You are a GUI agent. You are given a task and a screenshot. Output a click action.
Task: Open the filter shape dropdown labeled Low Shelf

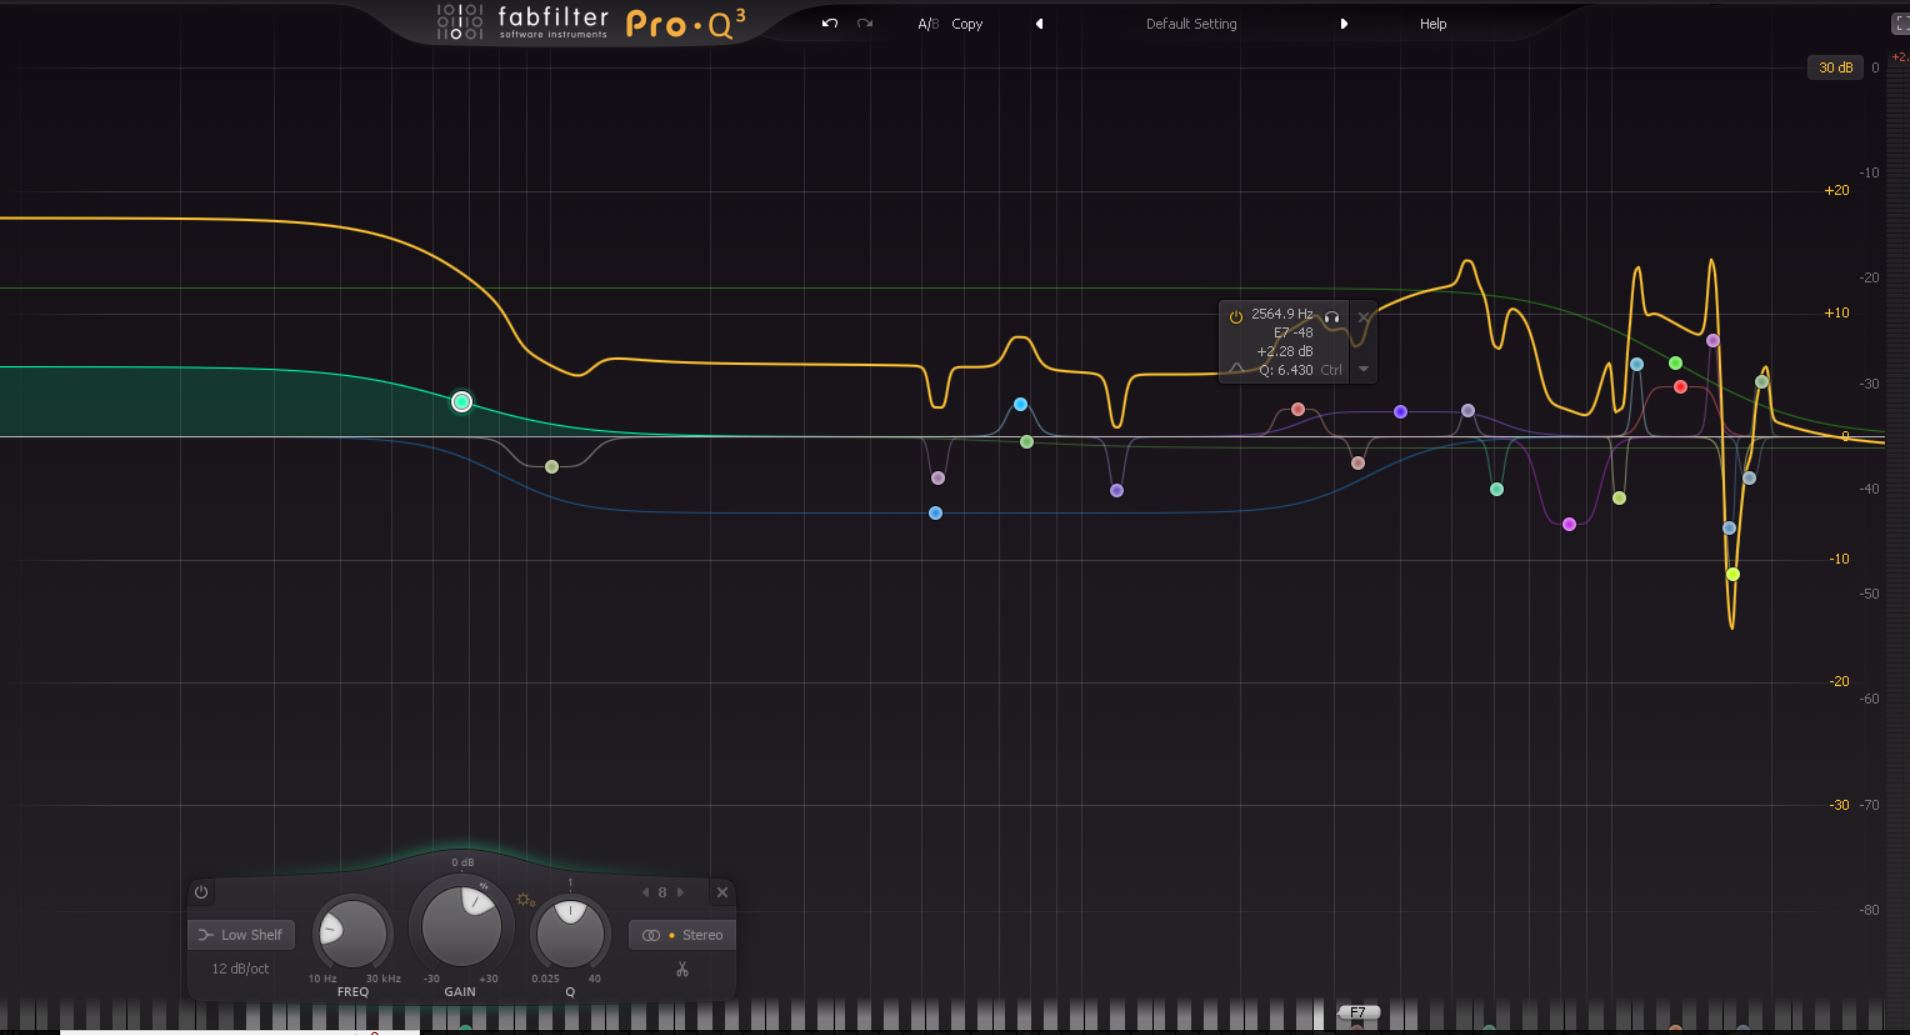pos(240,934)
